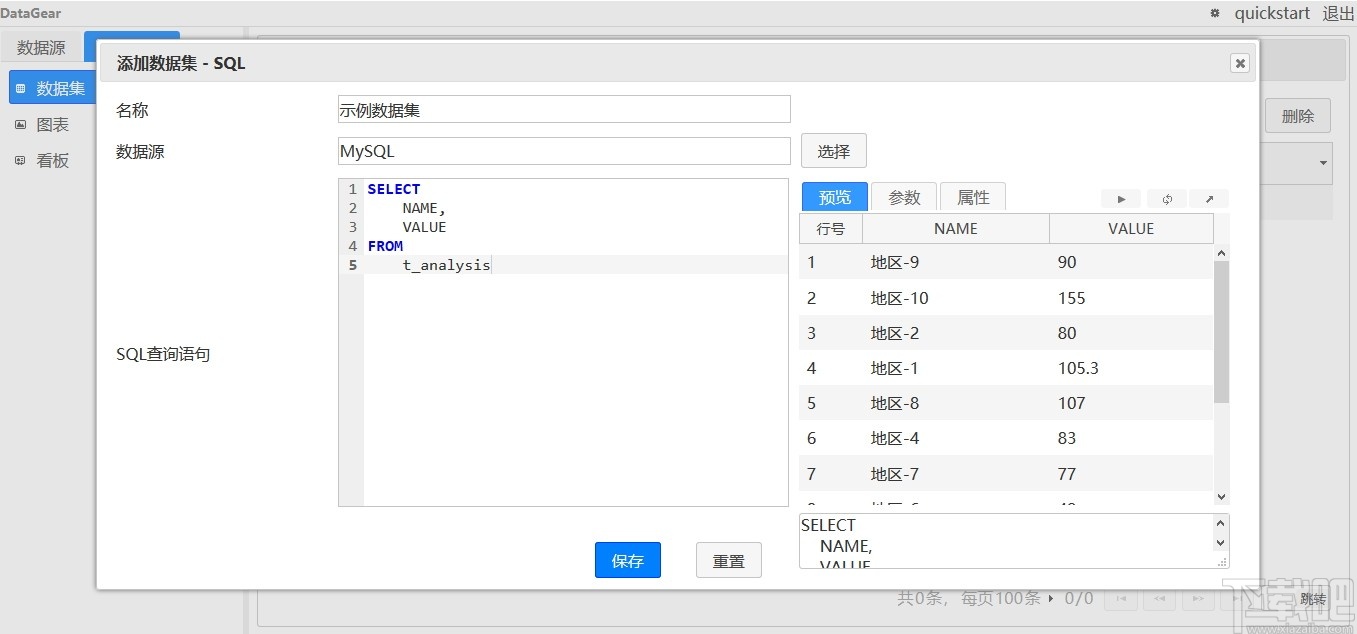Save the dataset with the 保存 button
The height and width of the screenshot is (634, 1357).
point(627,560)
